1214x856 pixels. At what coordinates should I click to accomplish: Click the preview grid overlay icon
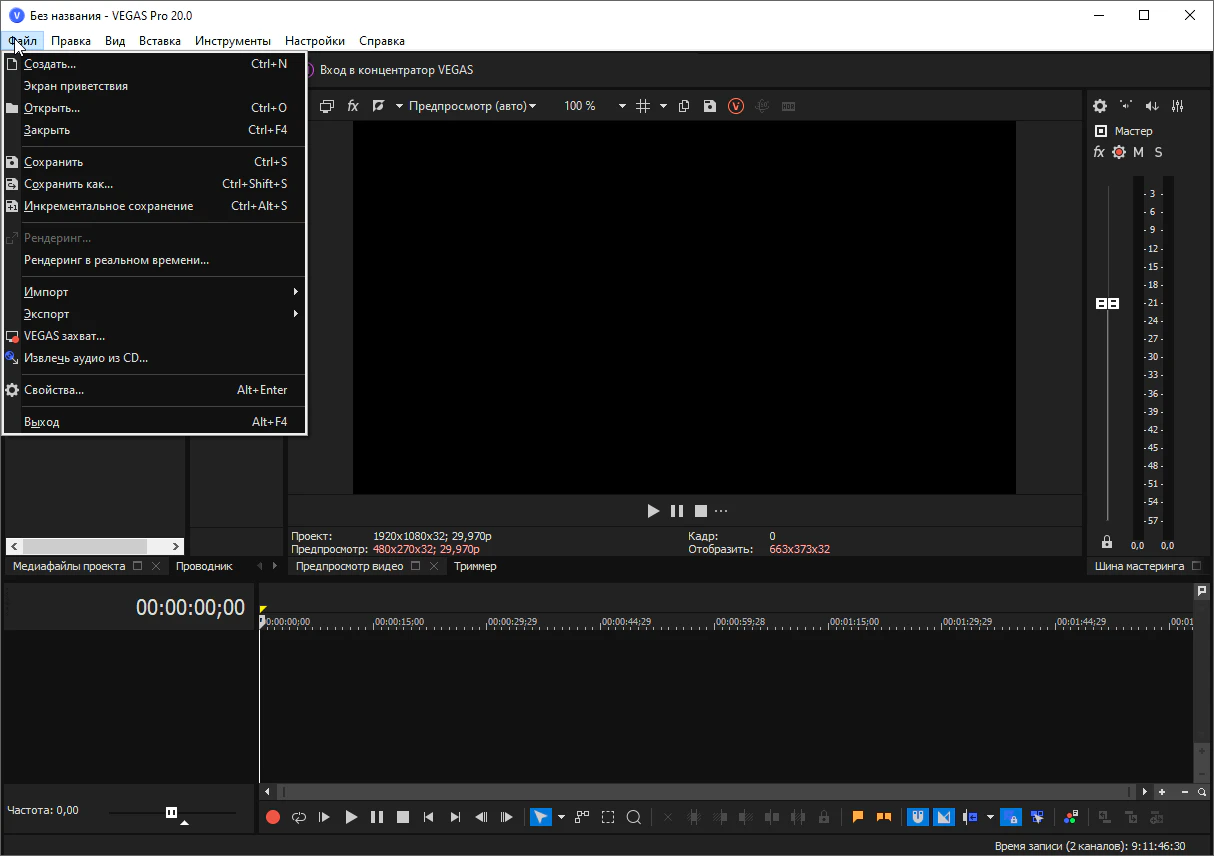click(x=643, y=106)
